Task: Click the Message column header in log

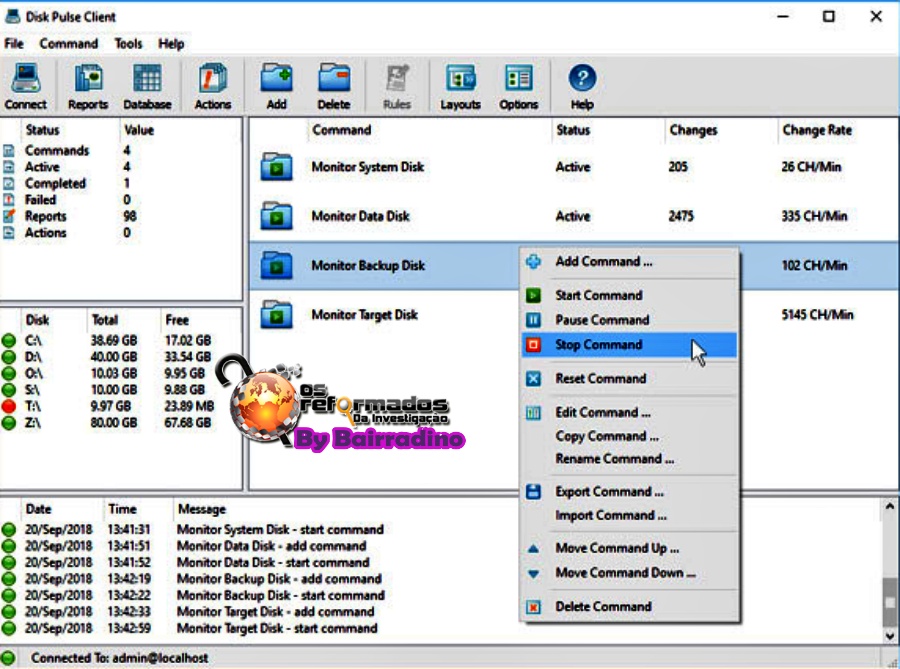Action: (201, 509)
